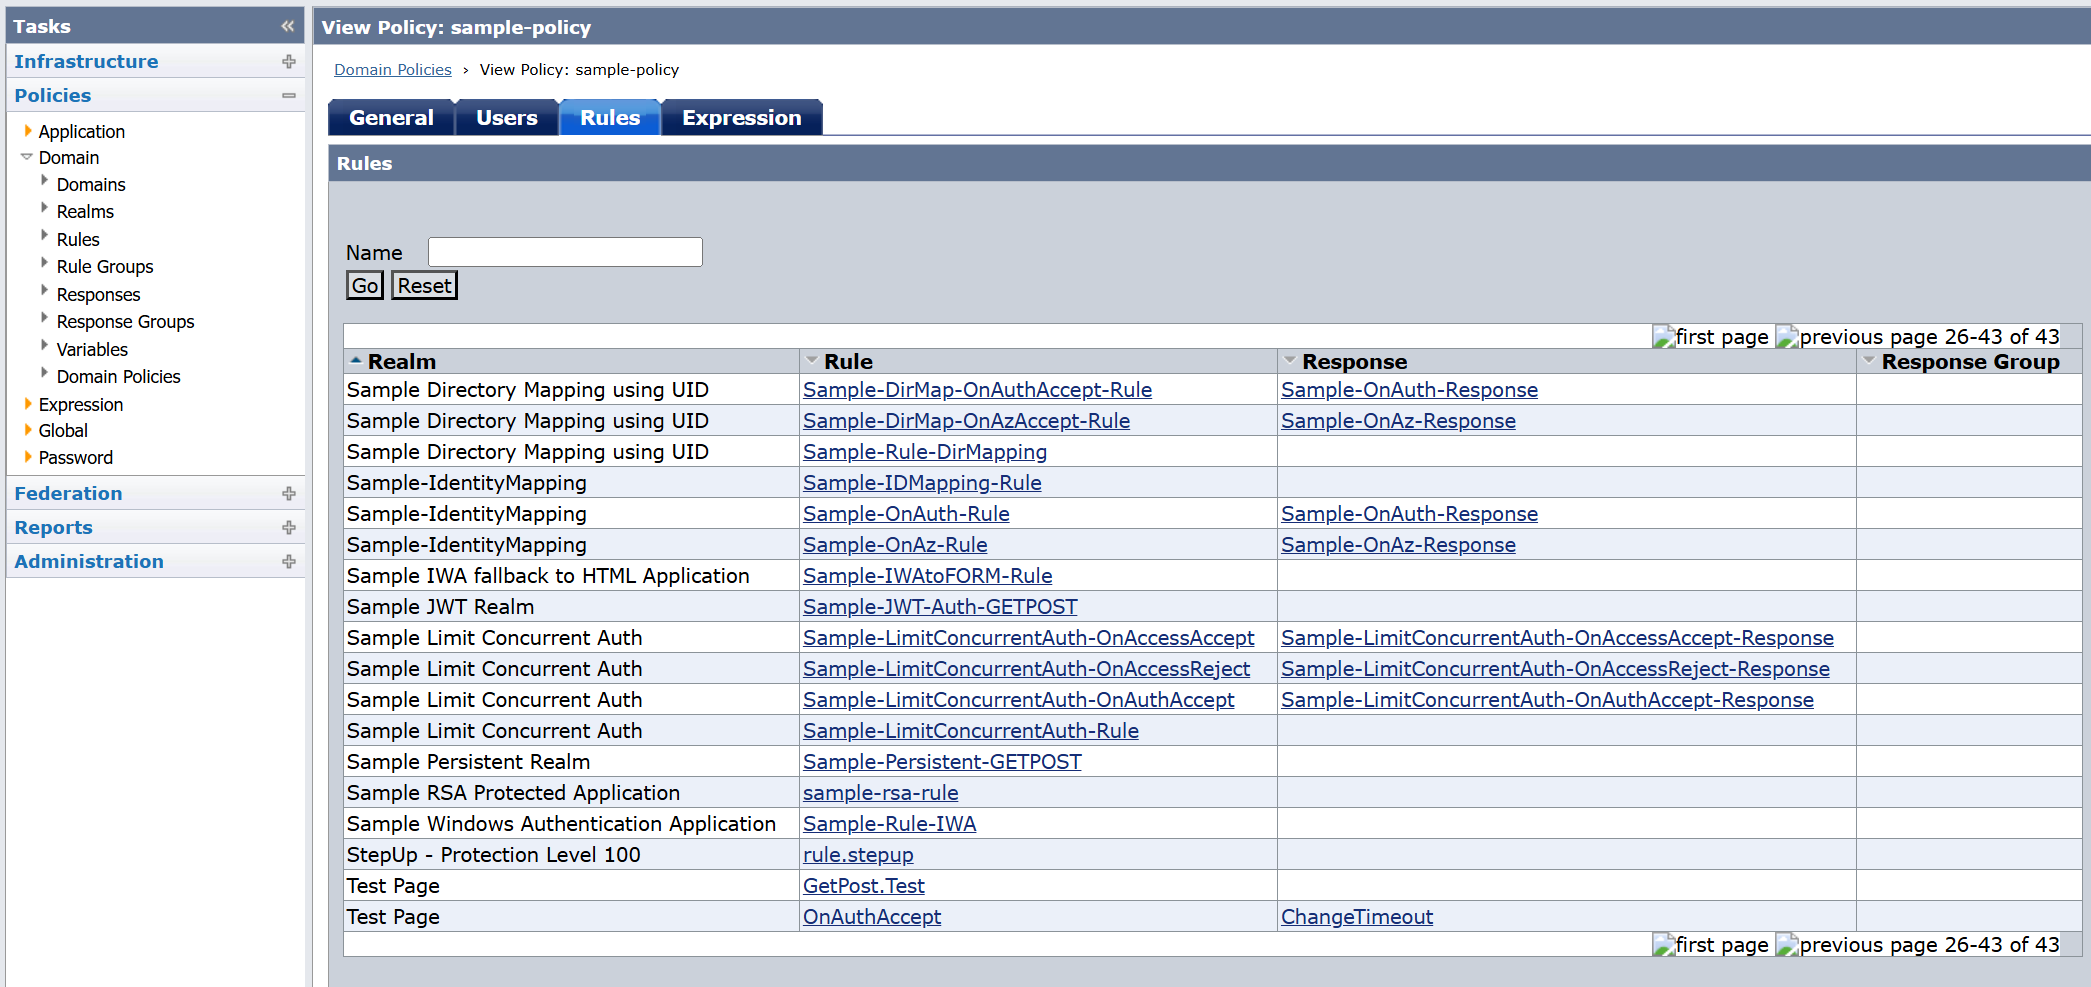2091x987 pixels.
Task: Open the Sample-JWT-Auth-GETPOST rule link
Action: 939,607
